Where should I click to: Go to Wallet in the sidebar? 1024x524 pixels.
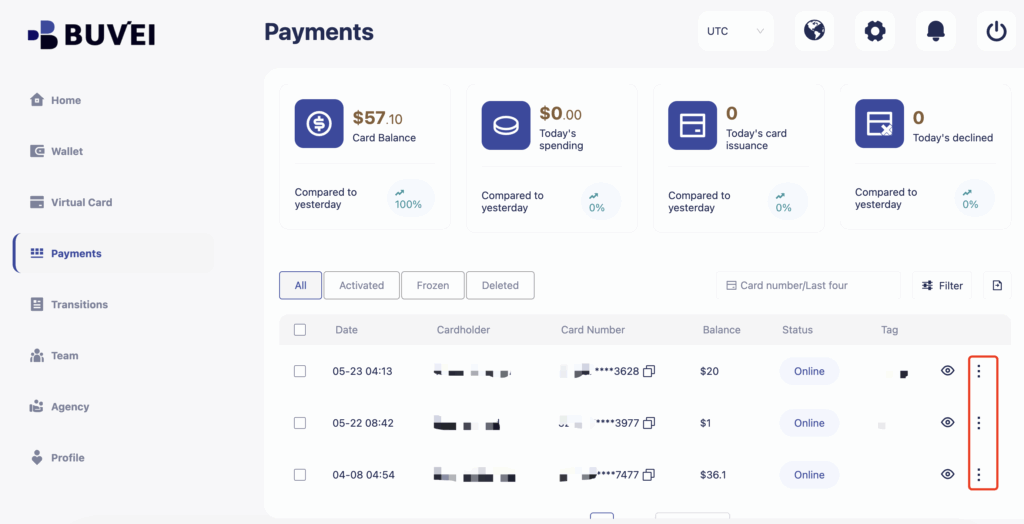point(67,151)
